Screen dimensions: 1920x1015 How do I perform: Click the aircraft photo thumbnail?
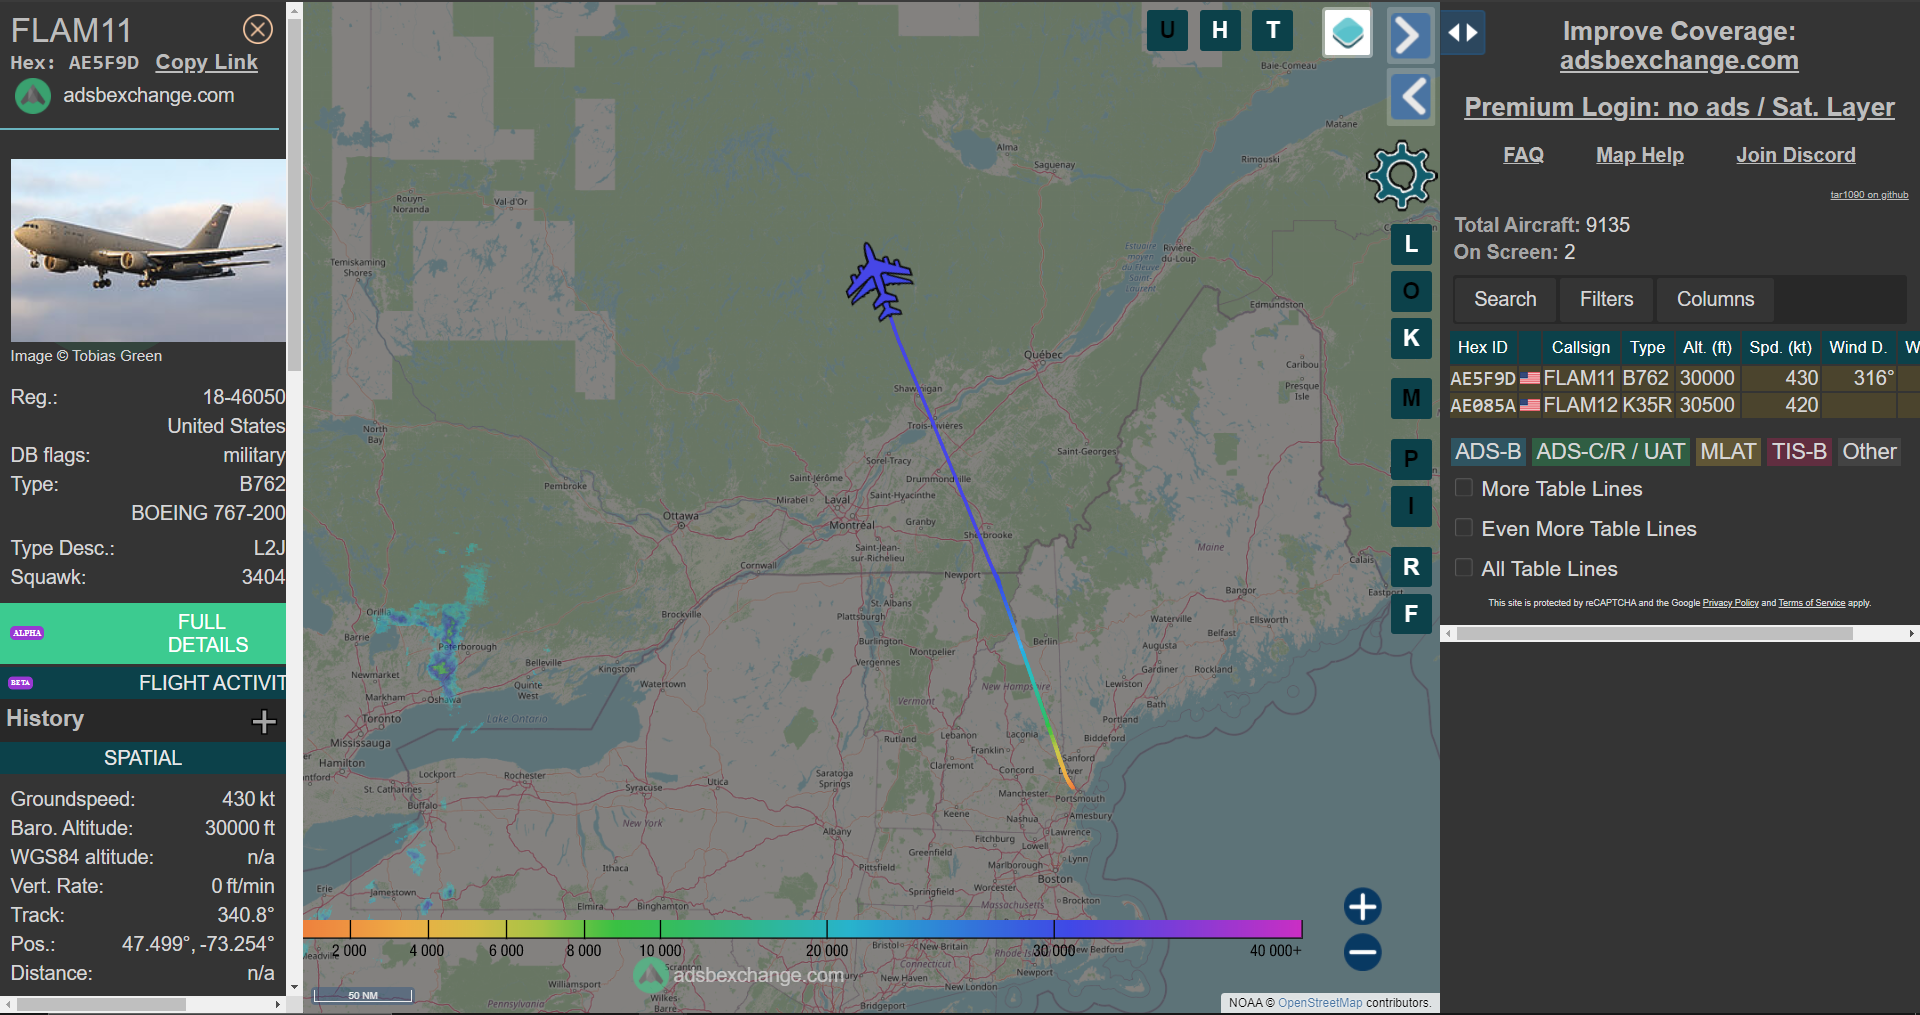click(148, 250)
